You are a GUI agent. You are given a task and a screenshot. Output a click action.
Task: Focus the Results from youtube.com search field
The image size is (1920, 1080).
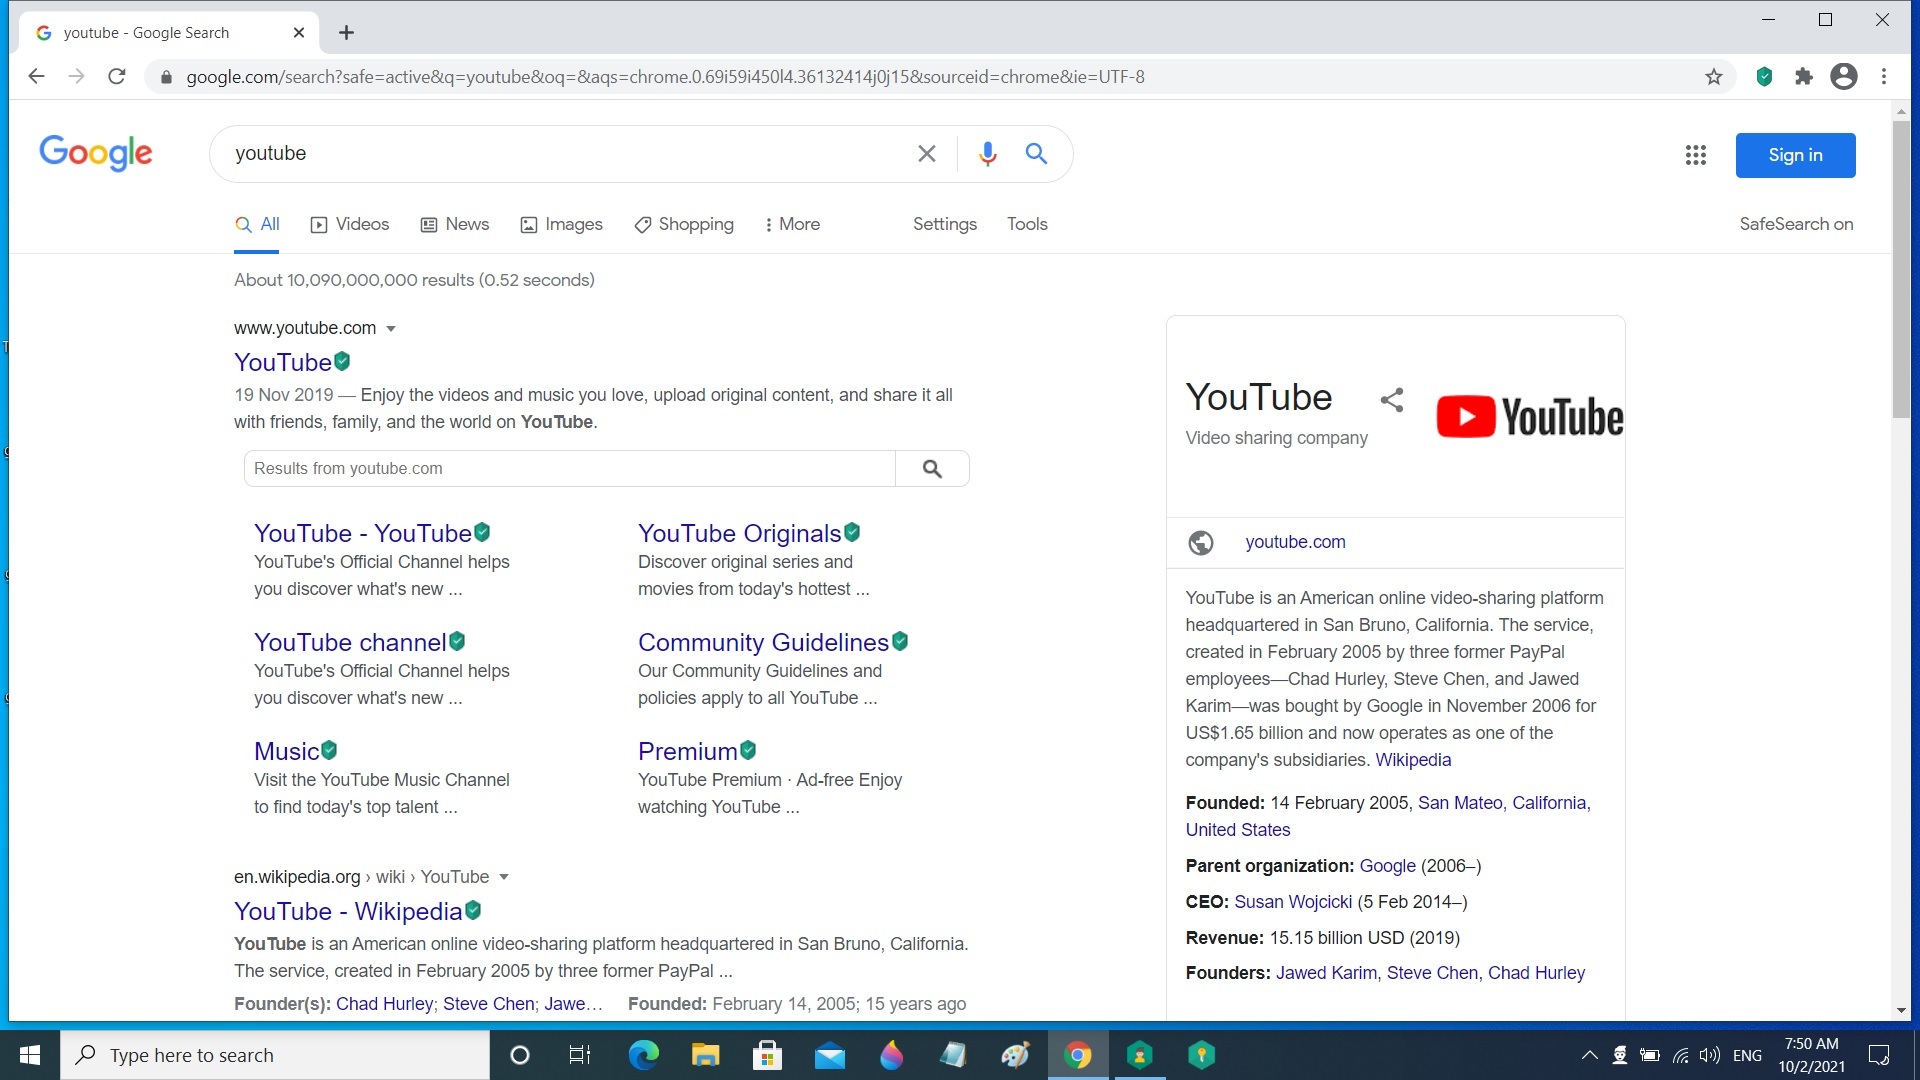(x=570, y=469)
